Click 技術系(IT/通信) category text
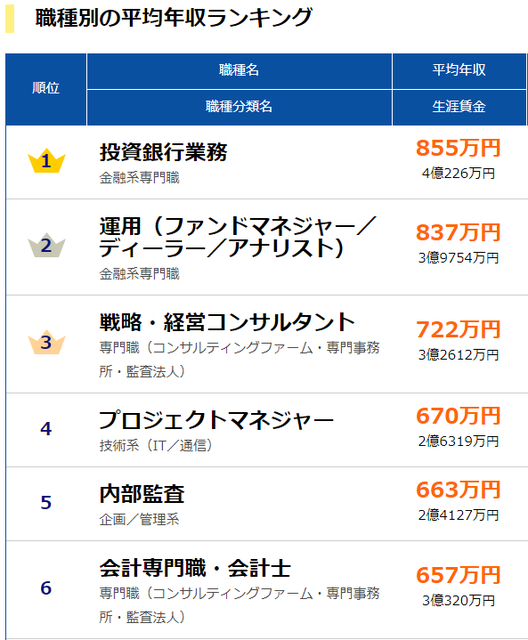Screen dimensions: 528x640 156,445
